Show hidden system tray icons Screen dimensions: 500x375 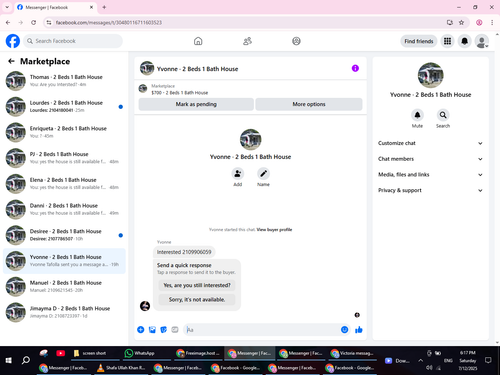click(420, 360)
